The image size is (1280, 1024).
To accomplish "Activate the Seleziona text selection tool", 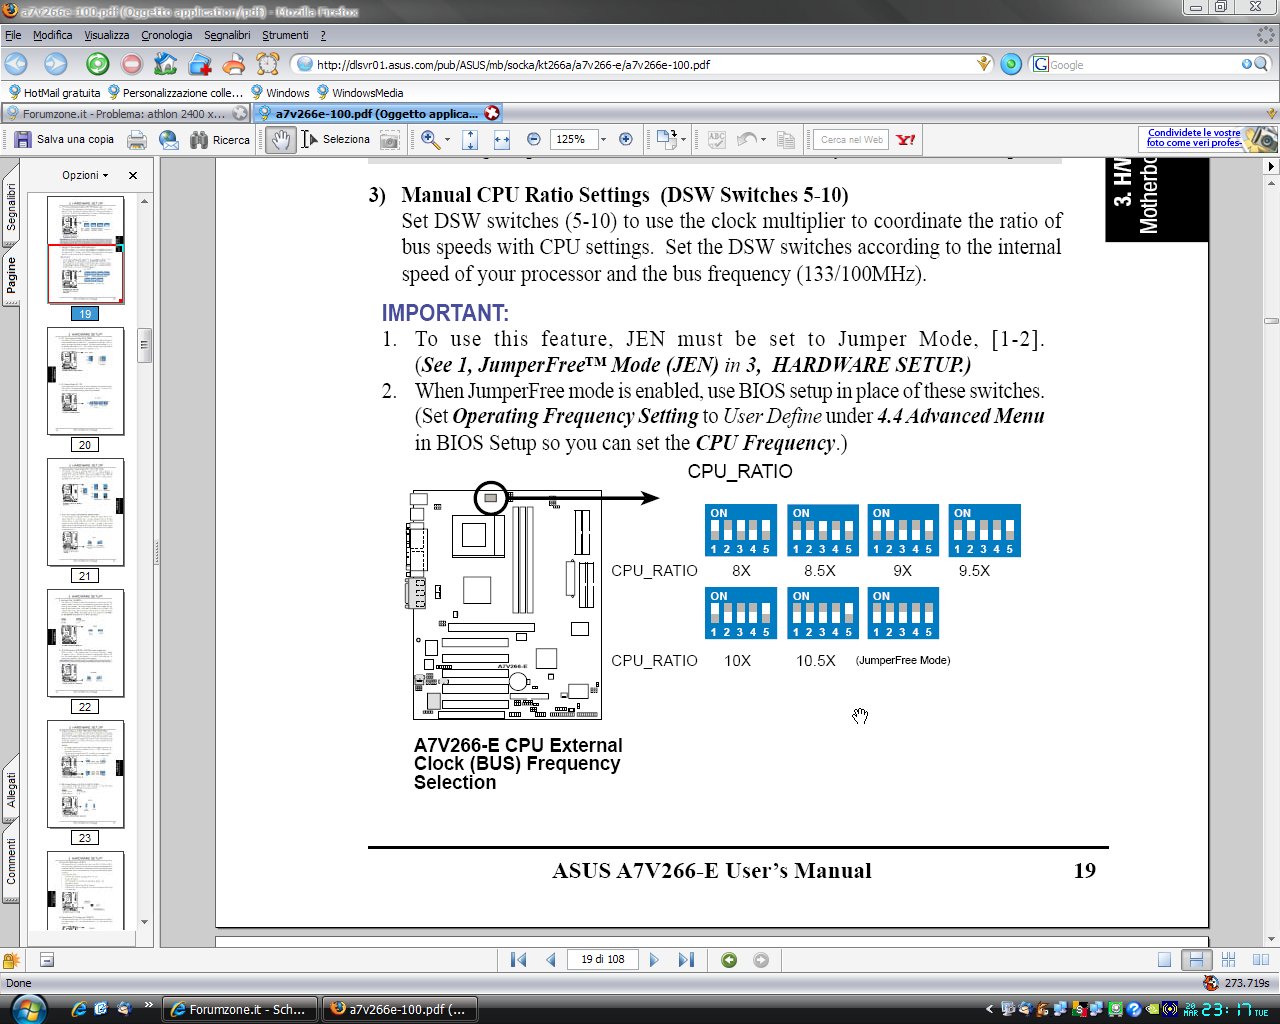I will click(336, 140).
